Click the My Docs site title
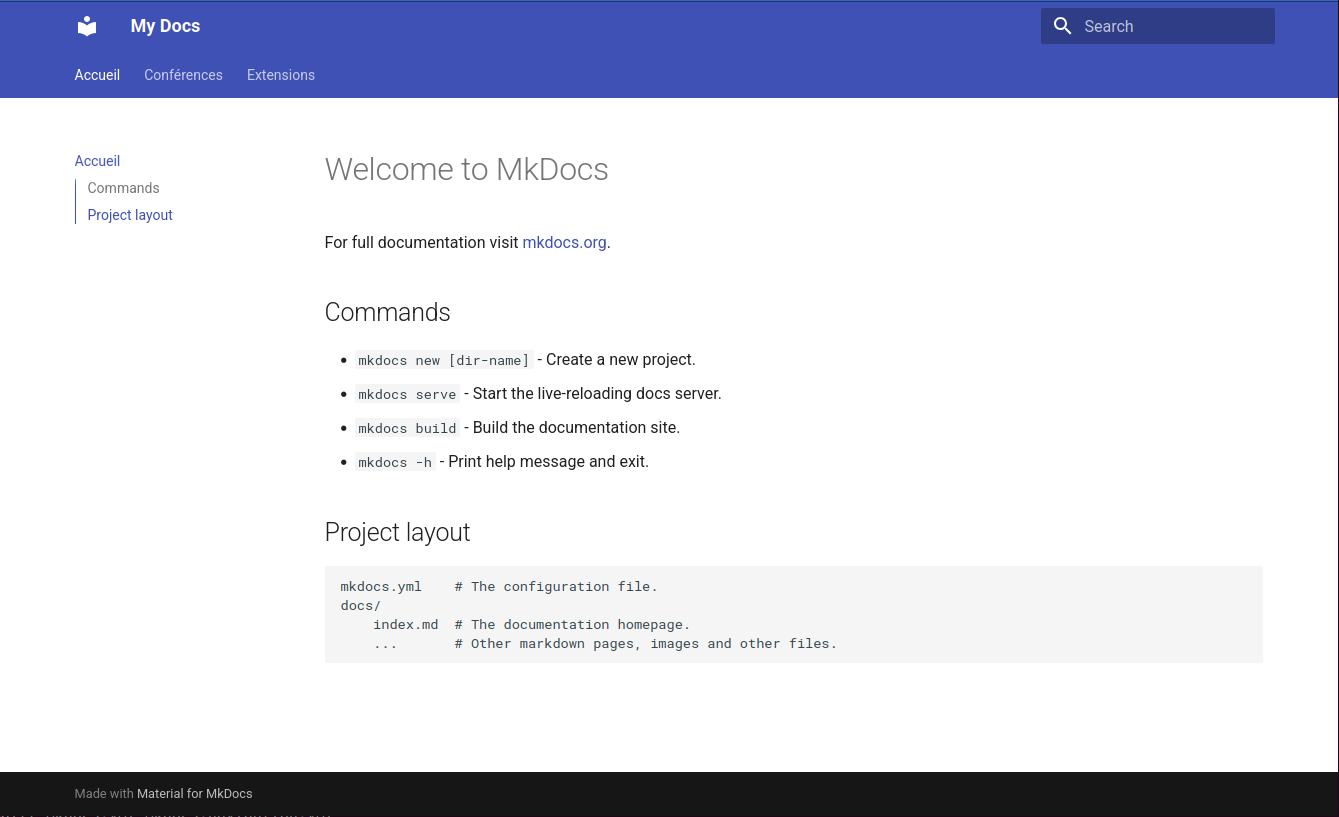Viewport: 1339px width, 817px height. [165, 26]
